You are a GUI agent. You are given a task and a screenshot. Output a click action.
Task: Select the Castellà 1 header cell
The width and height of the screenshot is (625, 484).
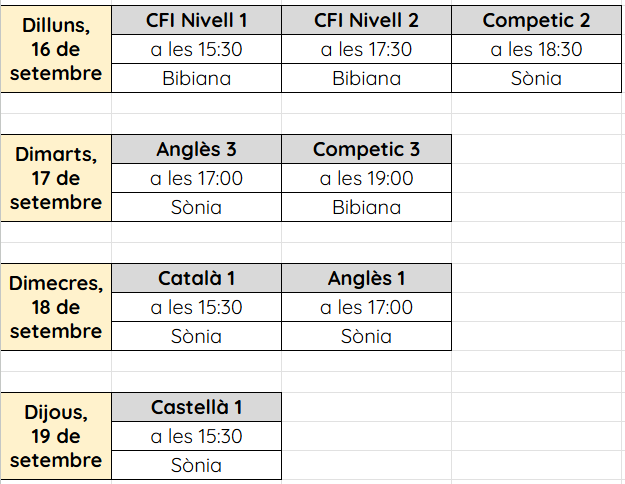[196, 407]
